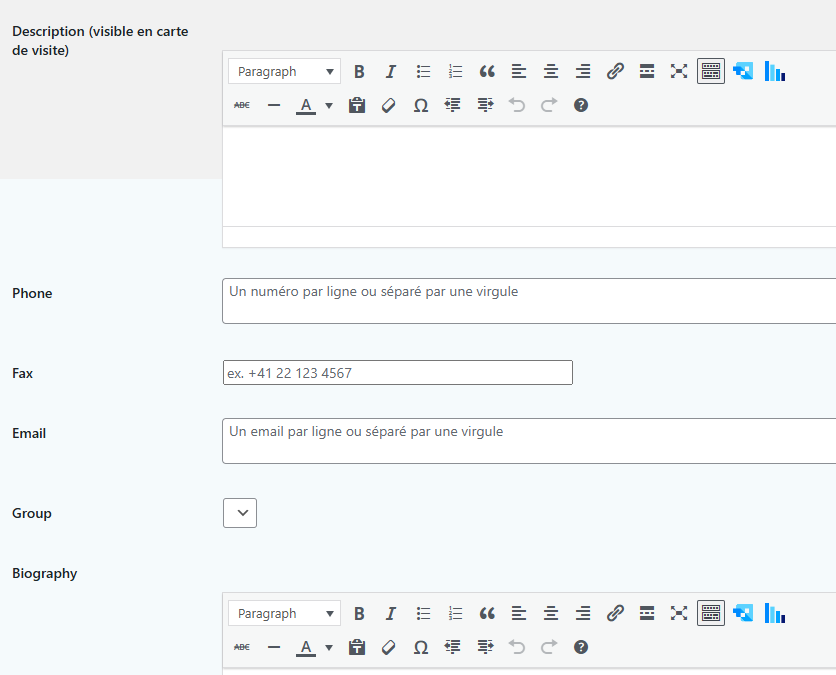Open text color arrow in Description toolbar
The image size is (836, 675).
pos(329,105)
